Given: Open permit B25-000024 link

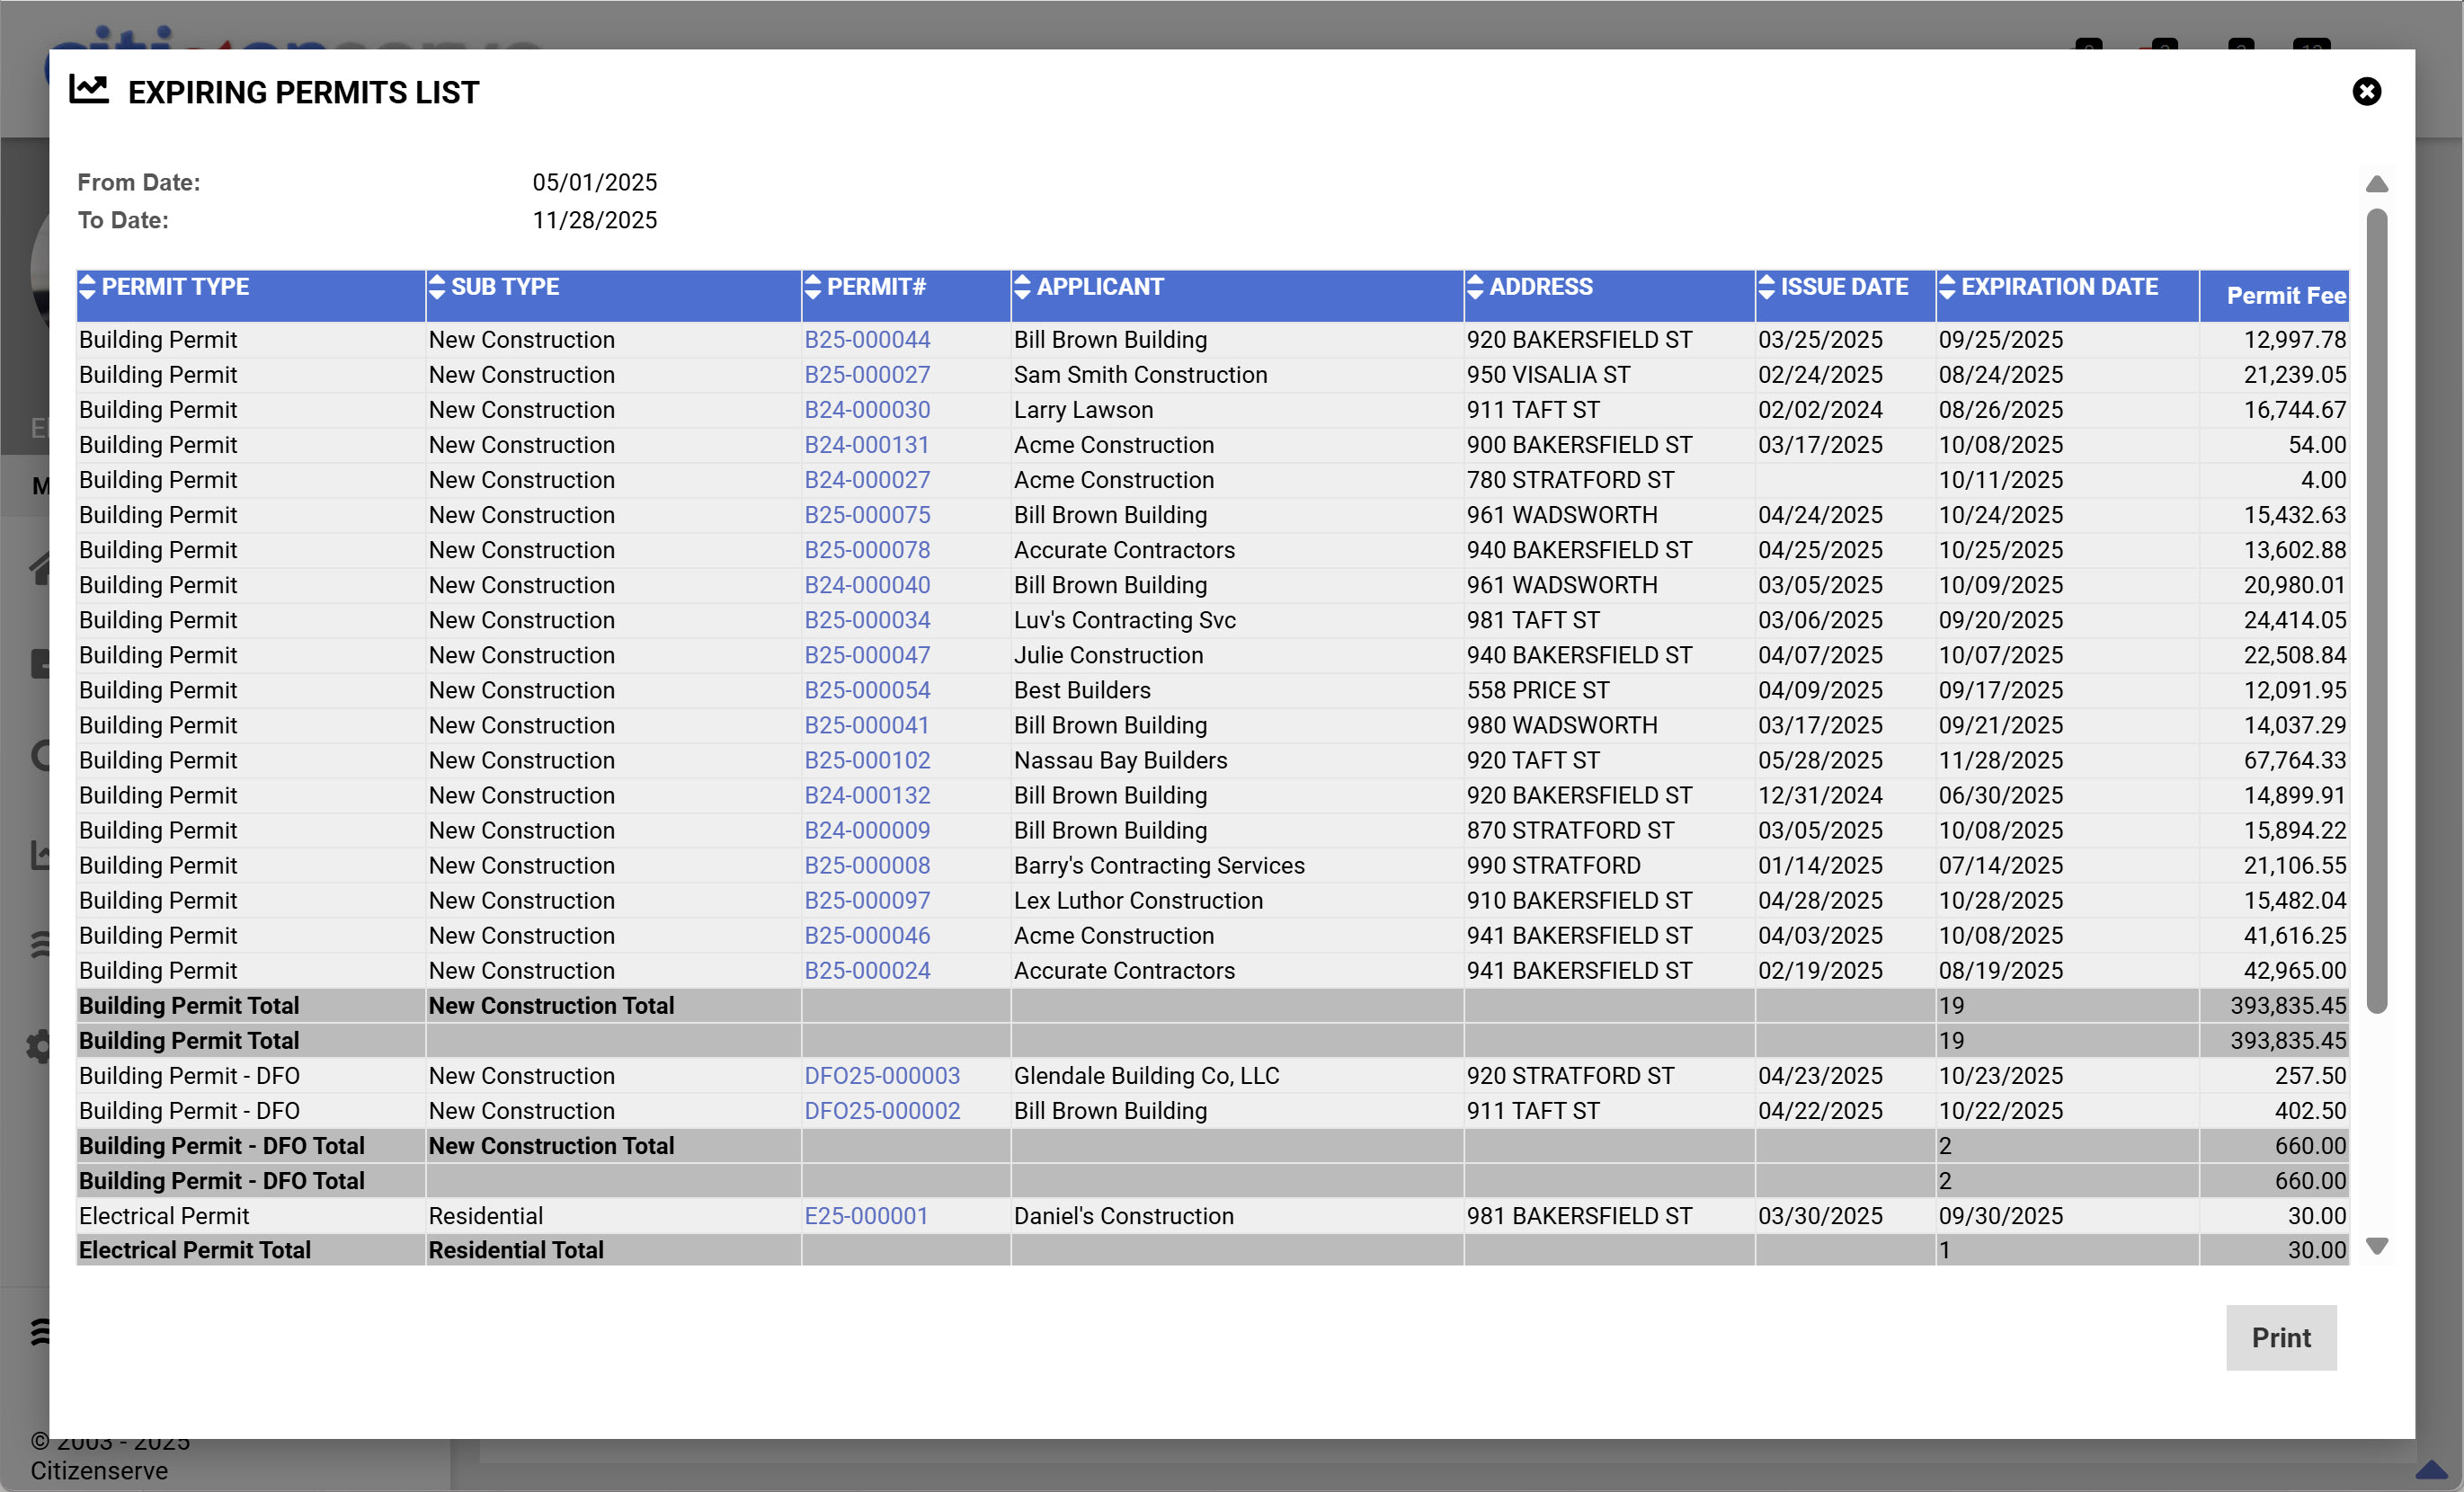Looking at the screenshot, I should pyautogui.click(x=867, y=971).
